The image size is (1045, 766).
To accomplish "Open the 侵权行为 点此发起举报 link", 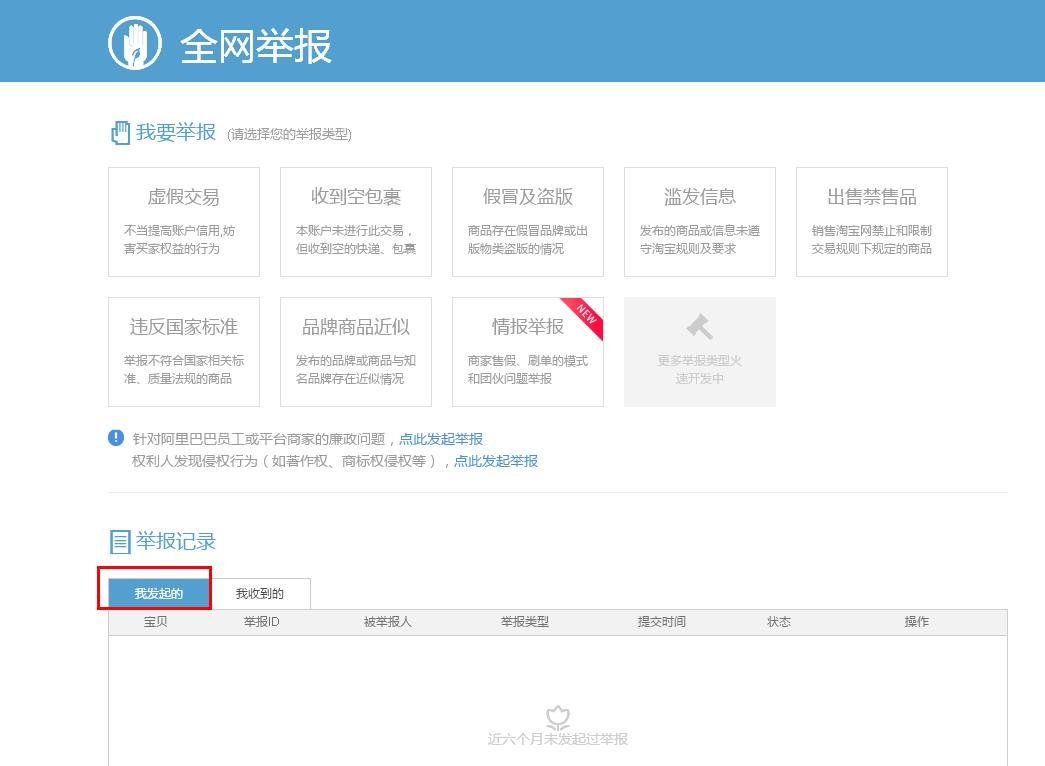I will pyautogui.click(x=496, y=461).
